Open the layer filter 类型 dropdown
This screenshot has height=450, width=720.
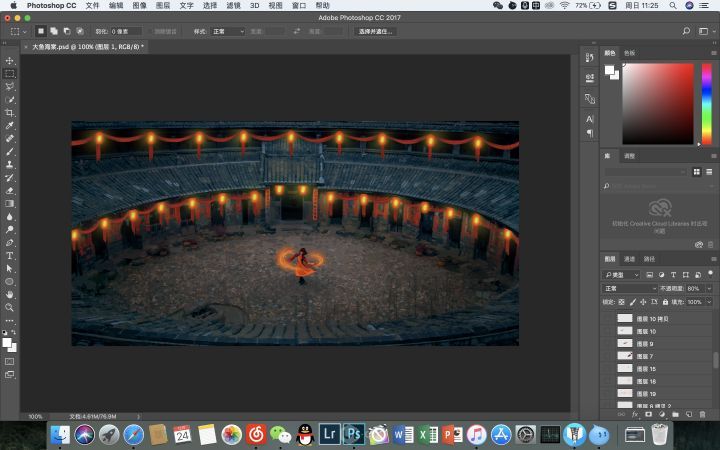point(622,274)
